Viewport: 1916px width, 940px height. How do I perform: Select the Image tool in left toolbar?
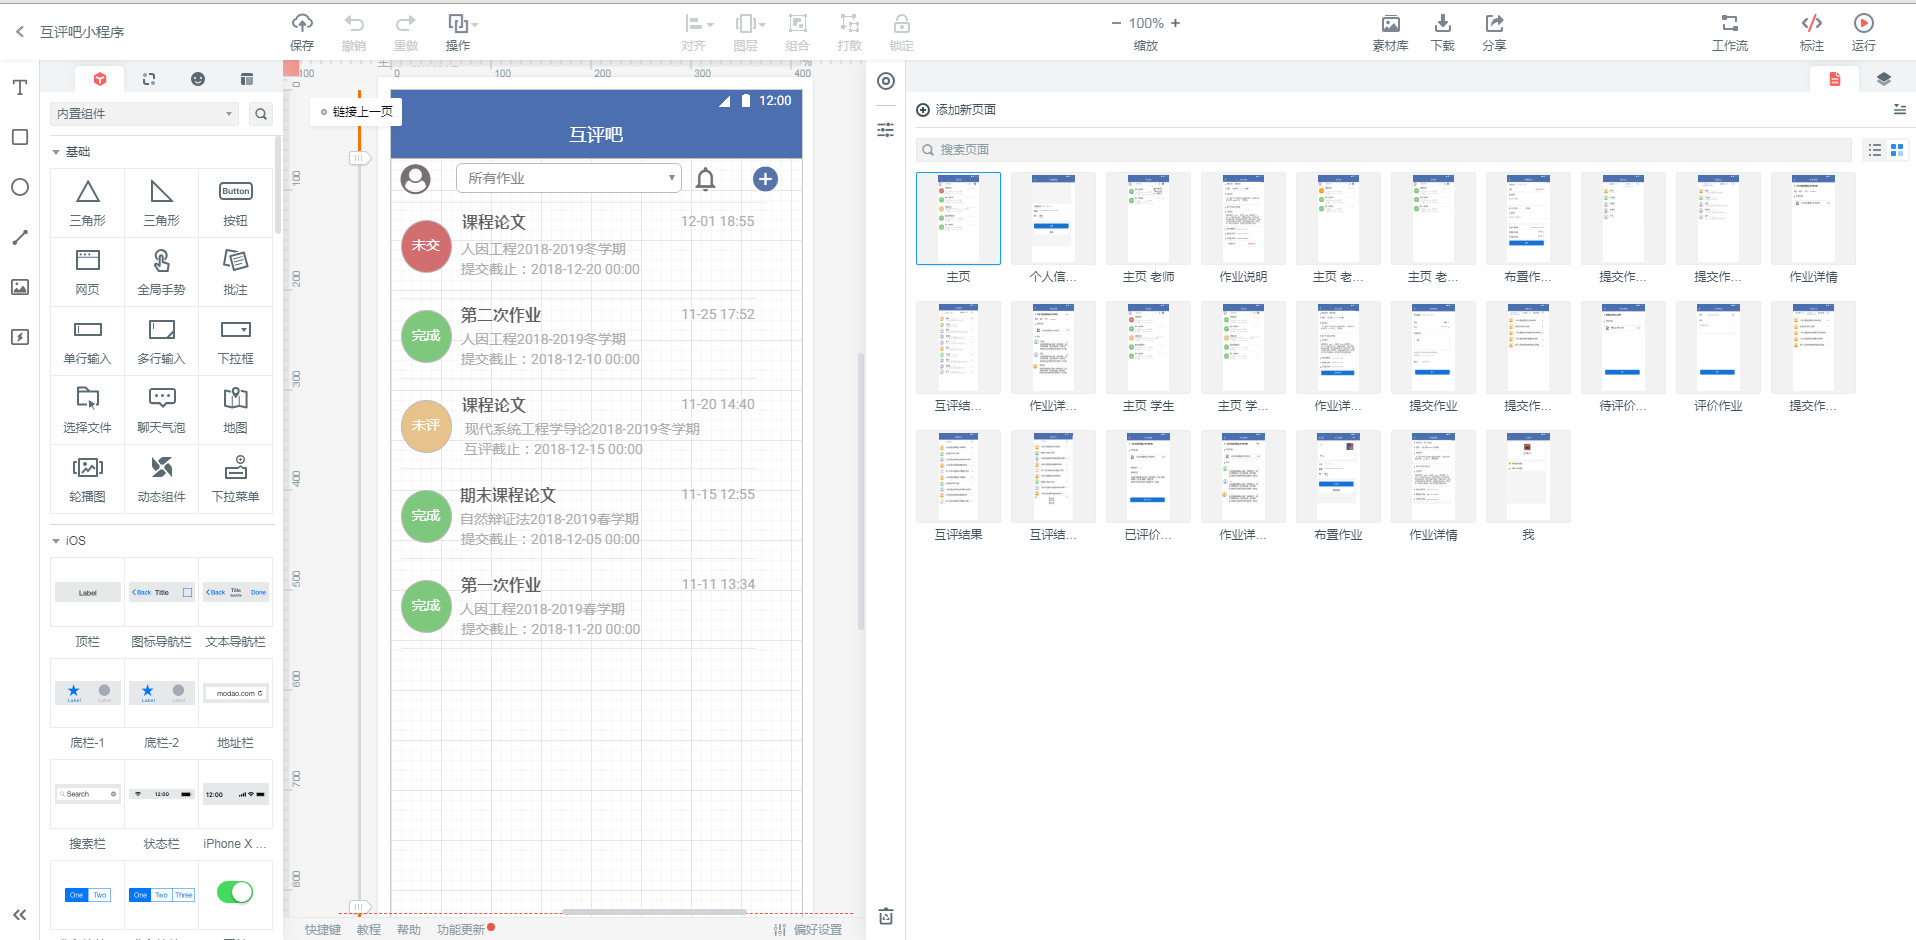tap(20, 287)
